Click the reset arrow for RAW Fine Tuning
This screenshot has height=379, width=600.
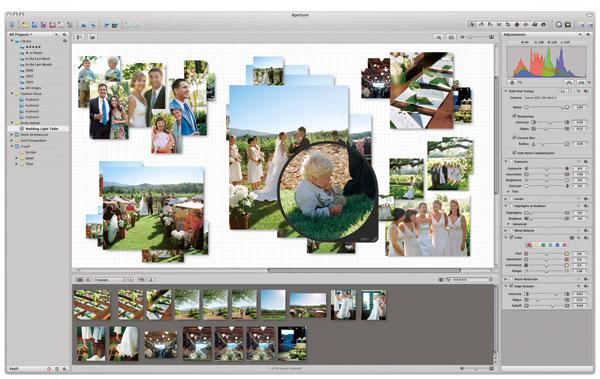click(579, 91)
